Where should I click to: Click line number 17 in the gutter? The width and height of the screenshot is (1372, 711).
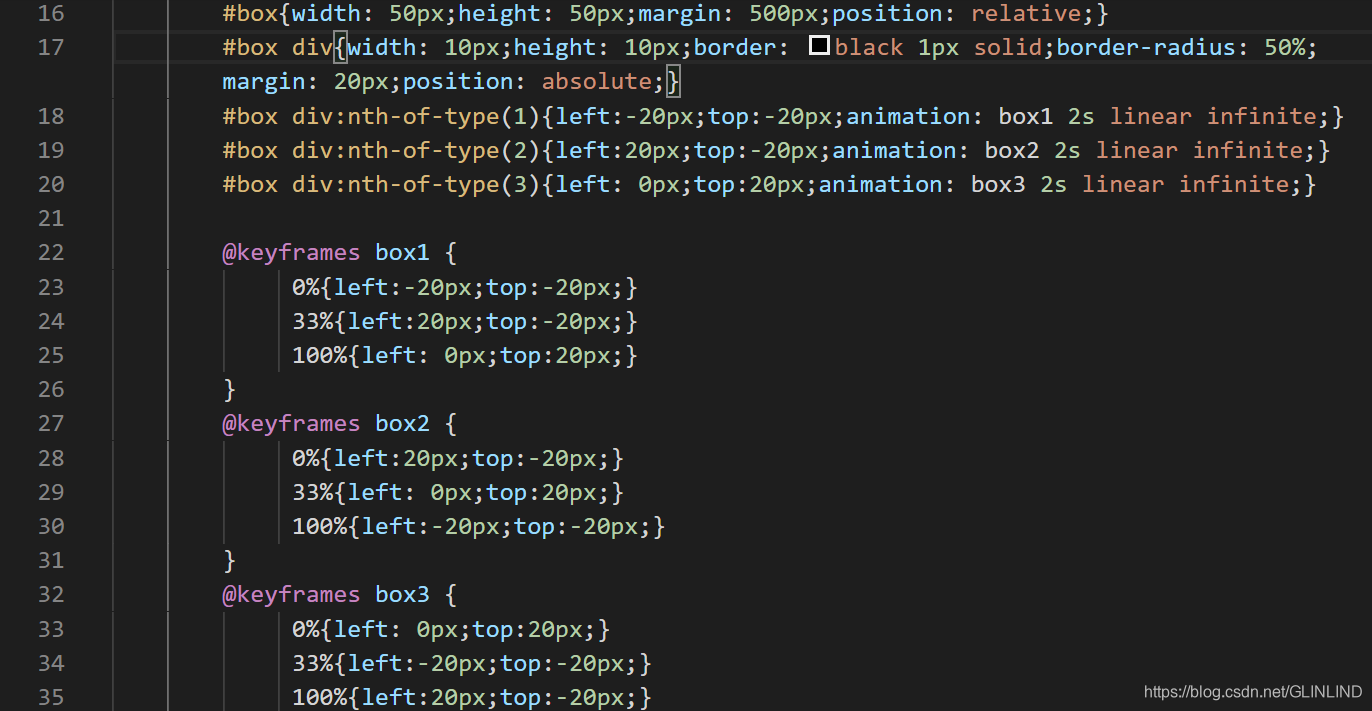click(x=50, y=47)
